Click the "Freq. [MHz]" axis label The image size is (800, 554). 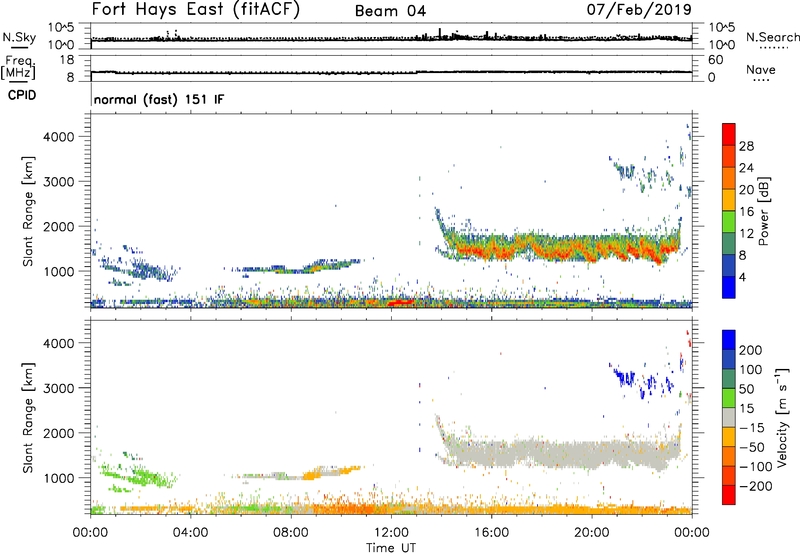(18, 67)
